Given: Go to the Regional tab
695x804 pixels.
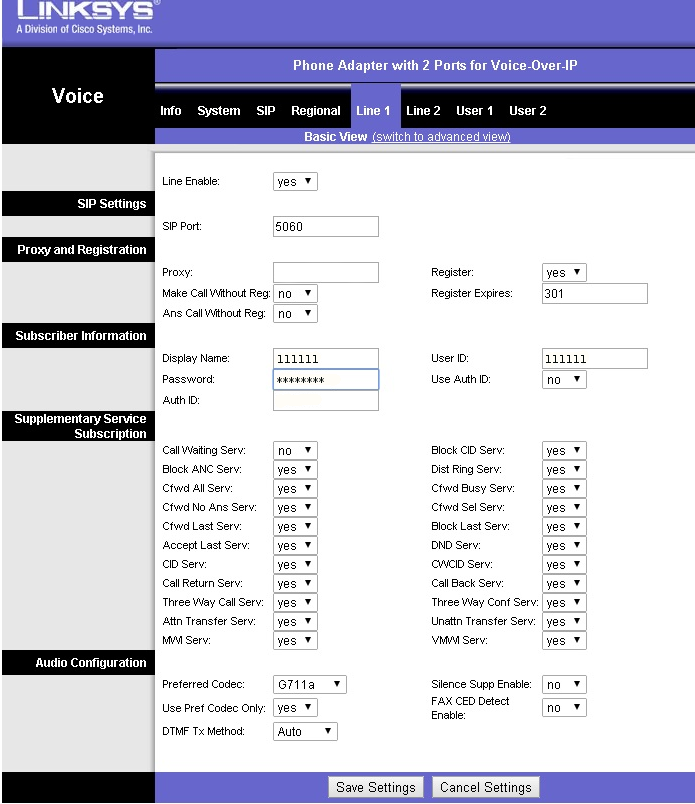Looking at the screenshot, I should [x=316, y=111].
